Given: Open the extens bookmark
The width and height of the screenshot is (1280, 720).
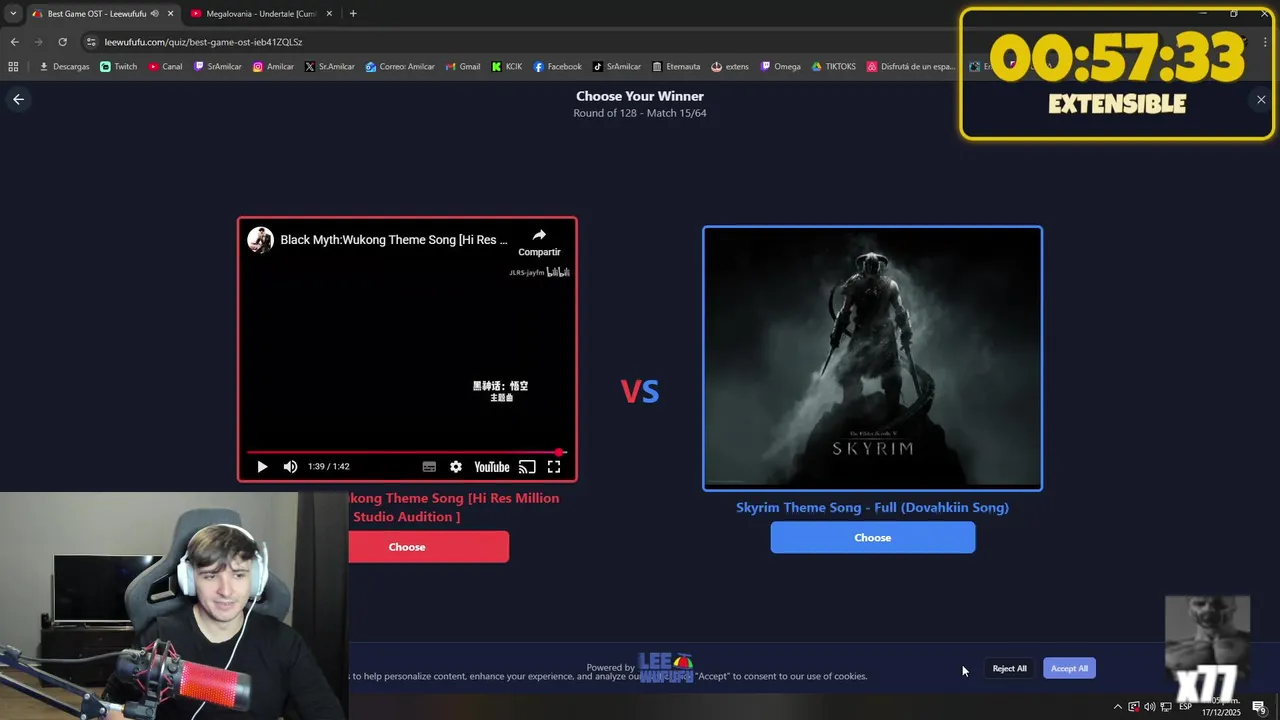Looking at the screenshot, I should [x=730, y=67].
